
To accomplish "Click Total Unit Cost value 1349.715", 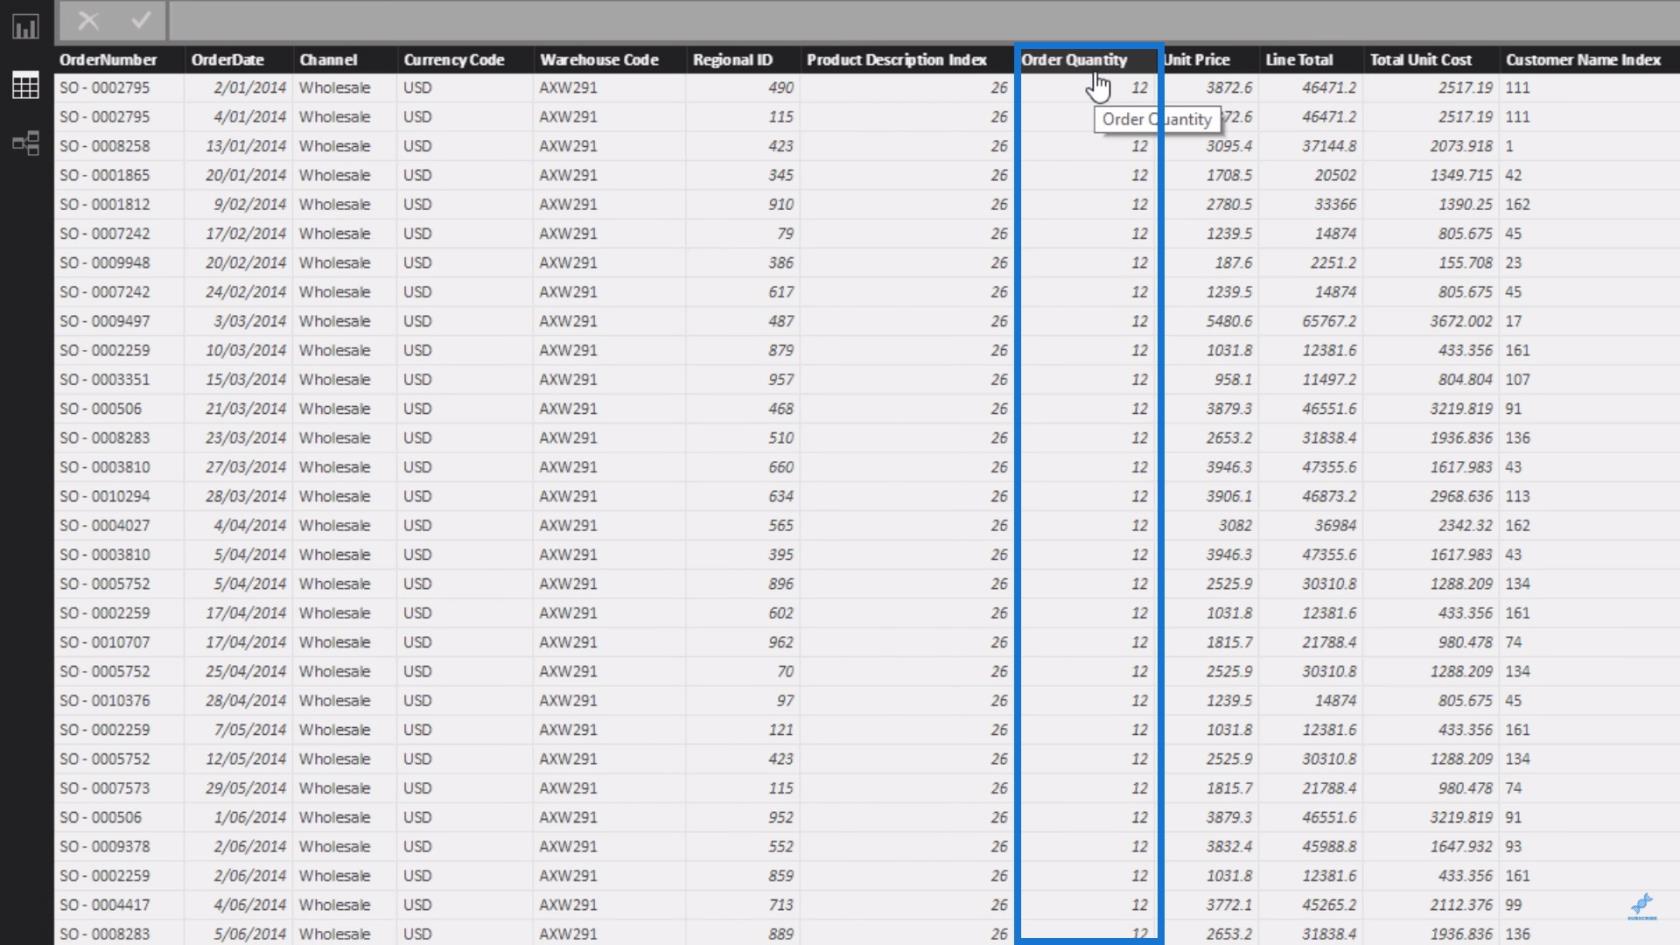I will coord(1461,175).
